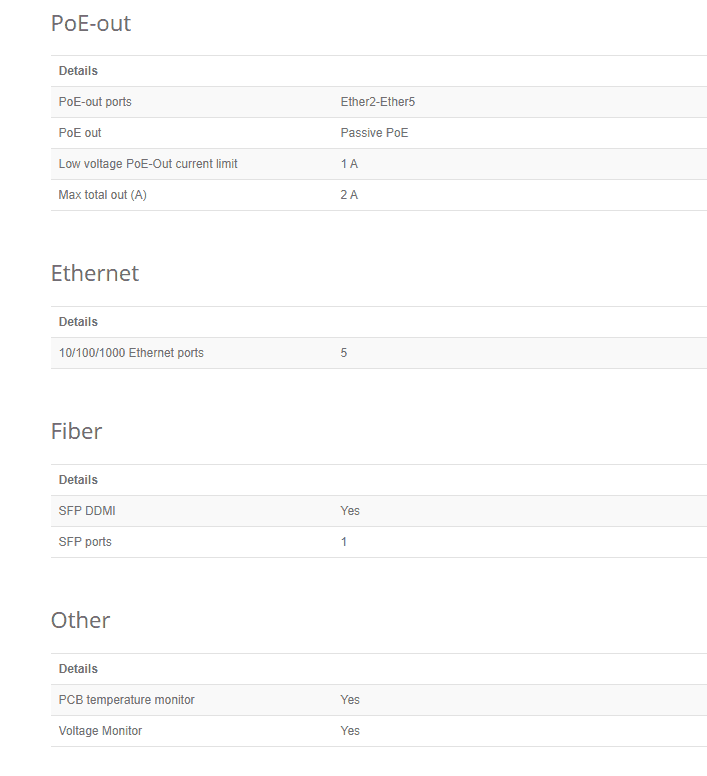
Task: Select the Ether2-Ether5 value text
Action: pos(378,102)
